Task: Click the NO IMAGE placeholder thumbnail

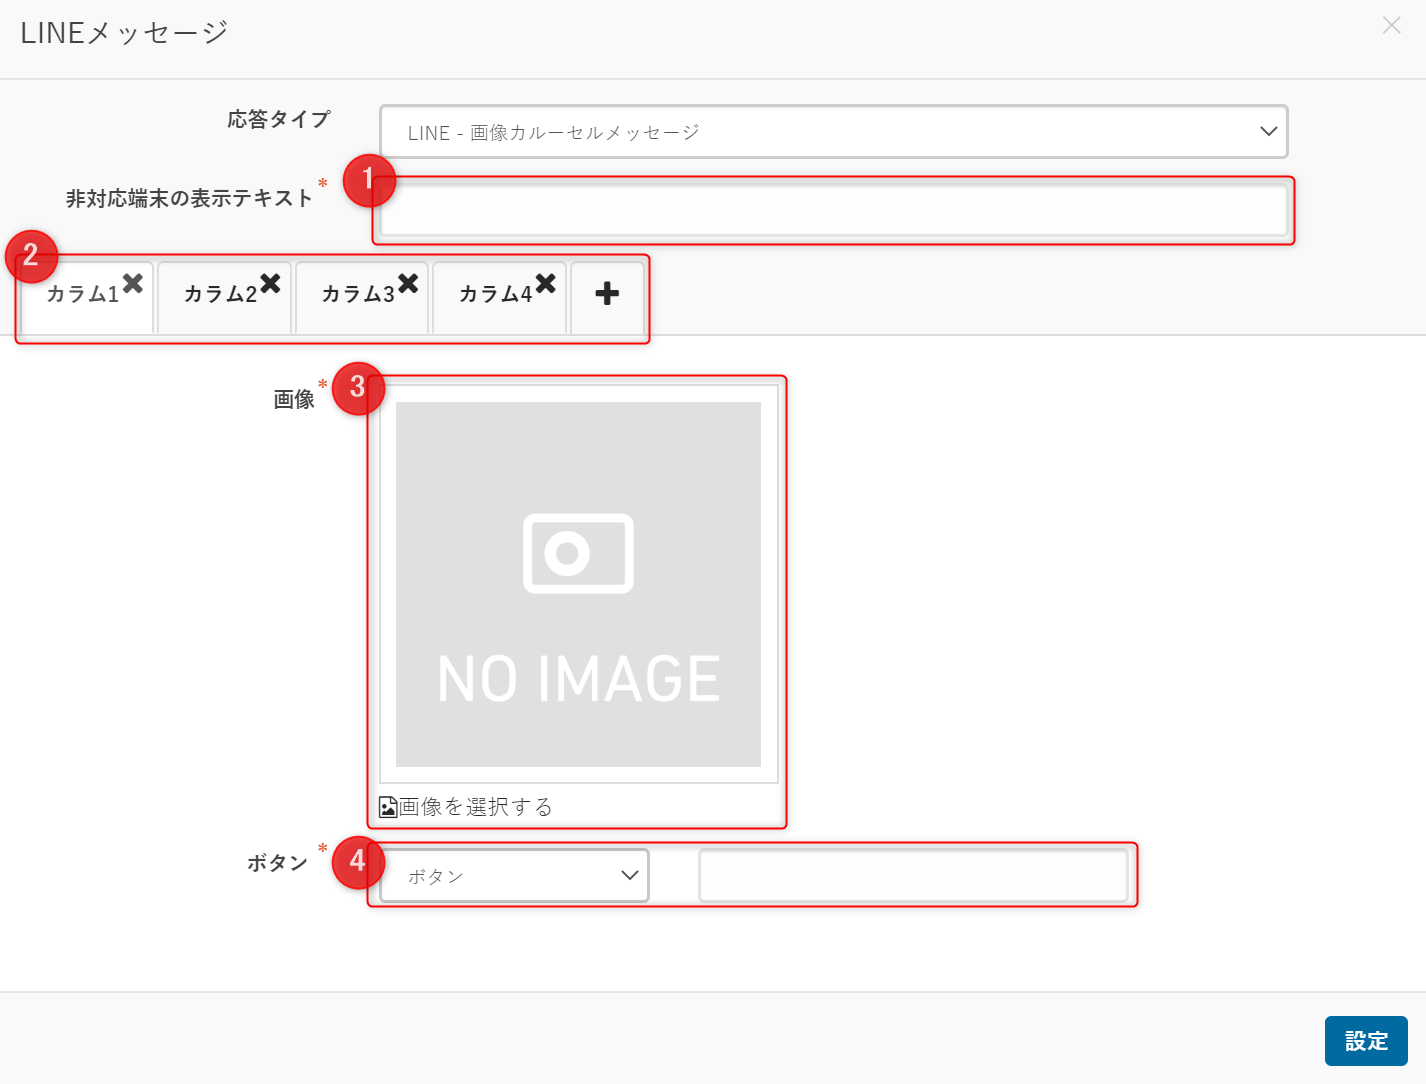Action: (x=578, y=584)
